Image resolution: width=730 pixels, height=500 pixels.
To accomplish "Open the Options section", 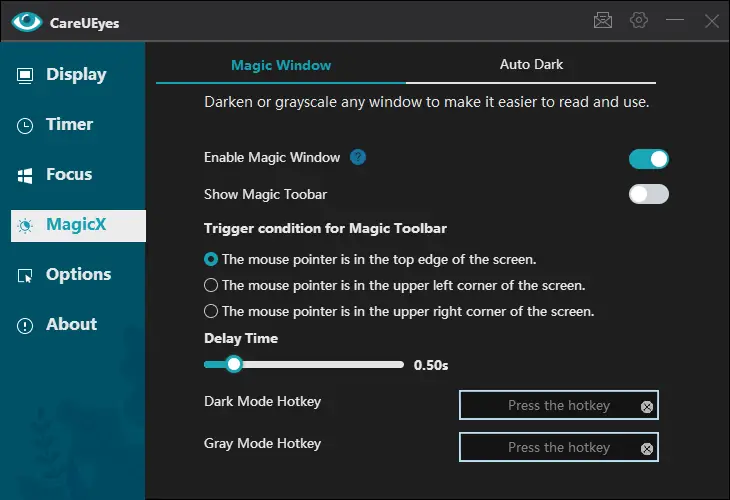I will click(x=78, y=275).
